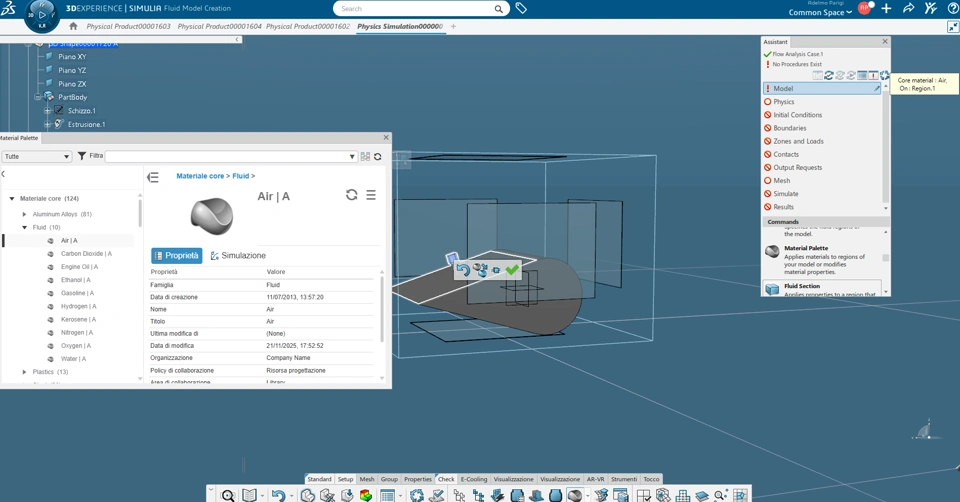This screenshot has width=960, height=502.
Task: Click the Fluid breadcrumb link
Action: point(241,176)
